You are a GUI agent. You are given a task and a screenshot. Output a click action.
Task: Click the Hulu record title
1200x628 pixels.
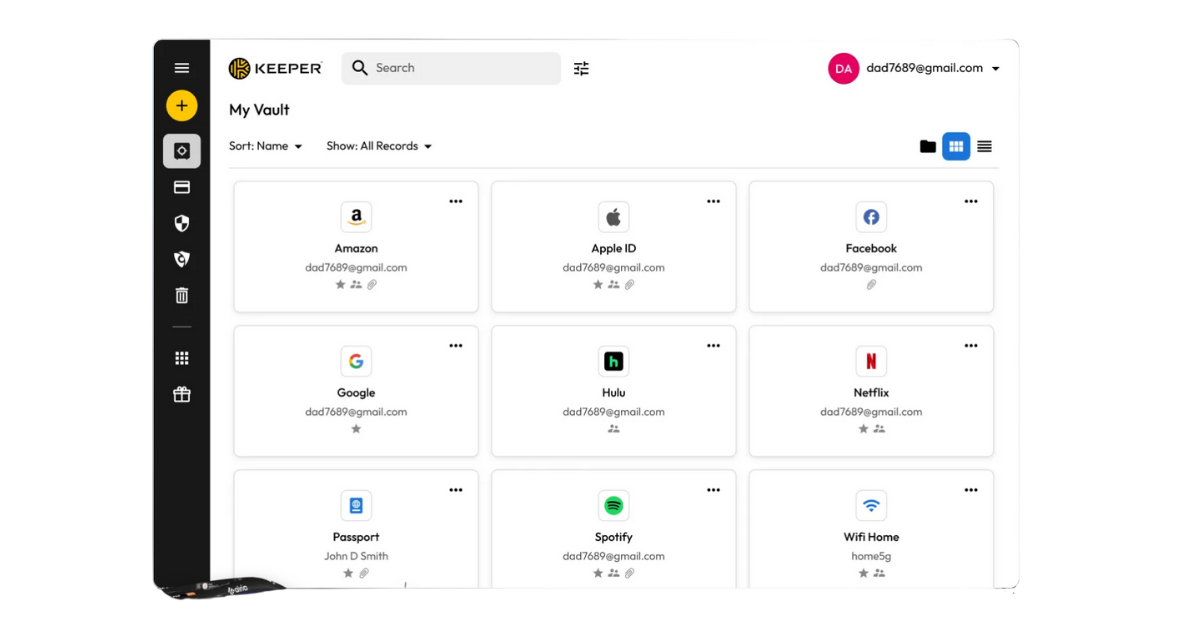[x=614, y=393]
